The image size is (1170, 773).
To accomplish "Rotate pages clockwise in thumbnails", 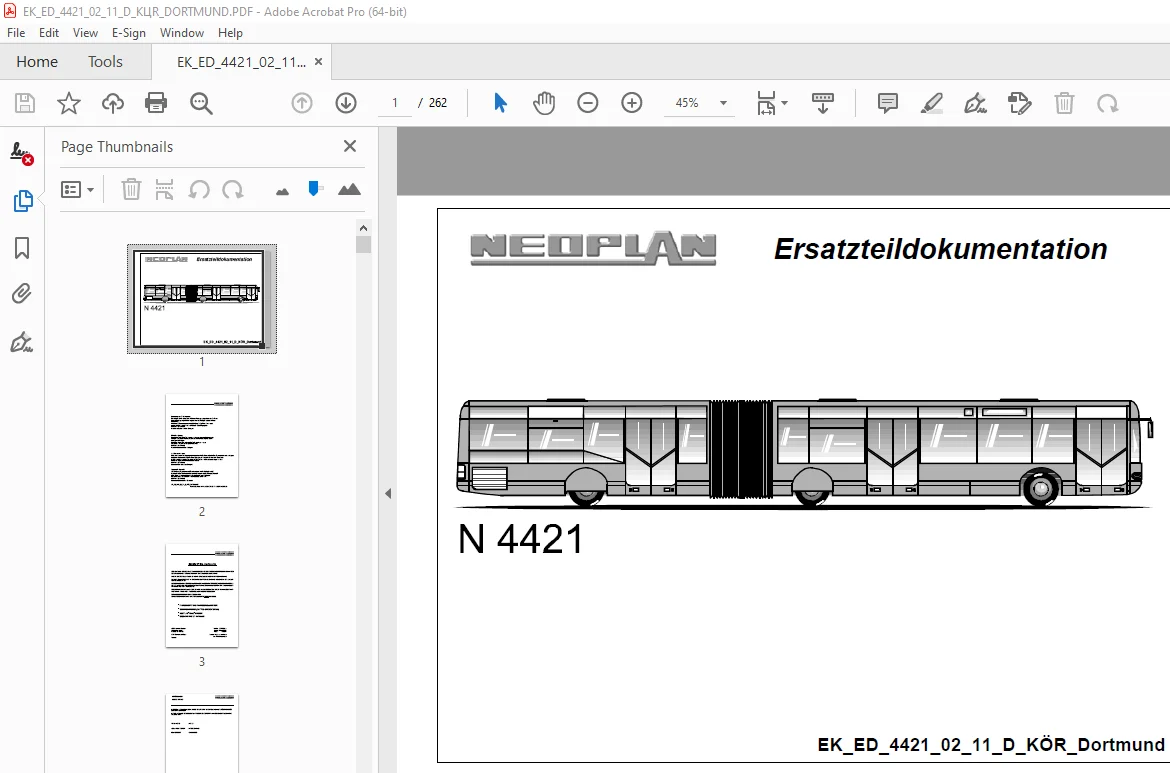I will click(233, 190).
